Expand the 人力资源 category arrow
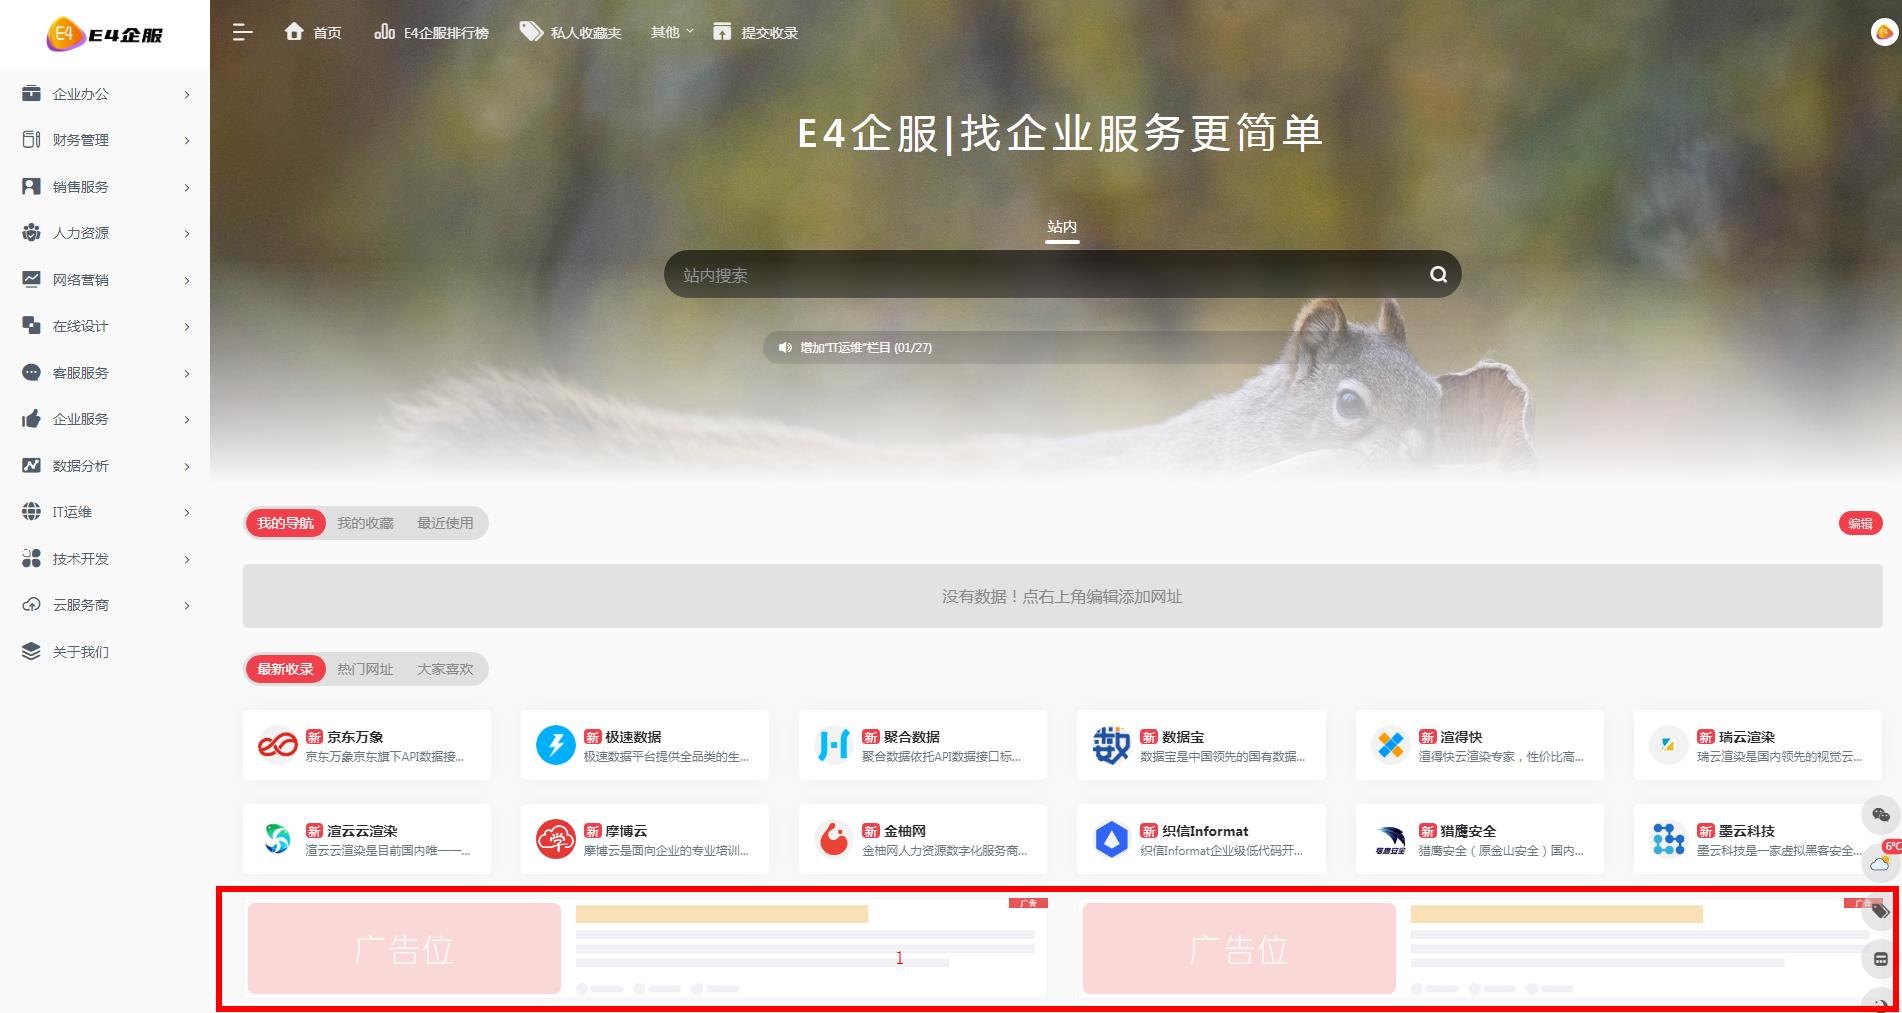 click(187, 234)
